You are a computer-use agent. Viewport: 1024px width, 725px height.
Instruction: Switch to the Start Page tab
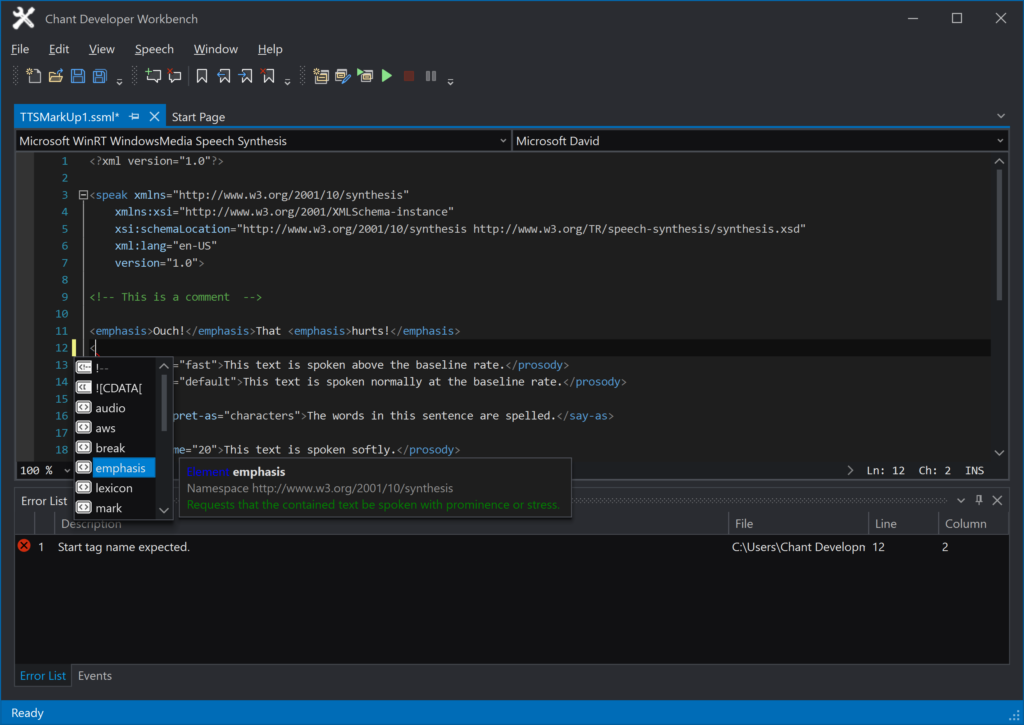pos(199,117)
